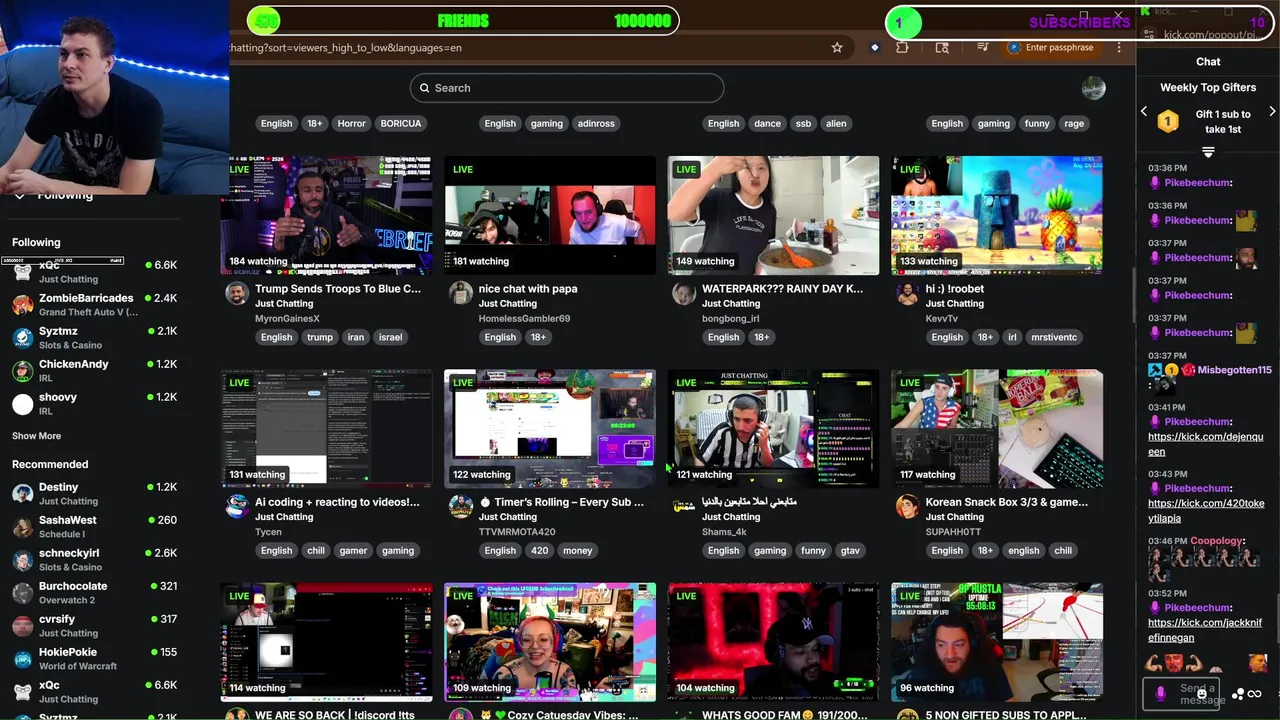Open the chat emote picker smiley icon
The width and height of the screenshot is (1280, 720).
[1202, 693]
